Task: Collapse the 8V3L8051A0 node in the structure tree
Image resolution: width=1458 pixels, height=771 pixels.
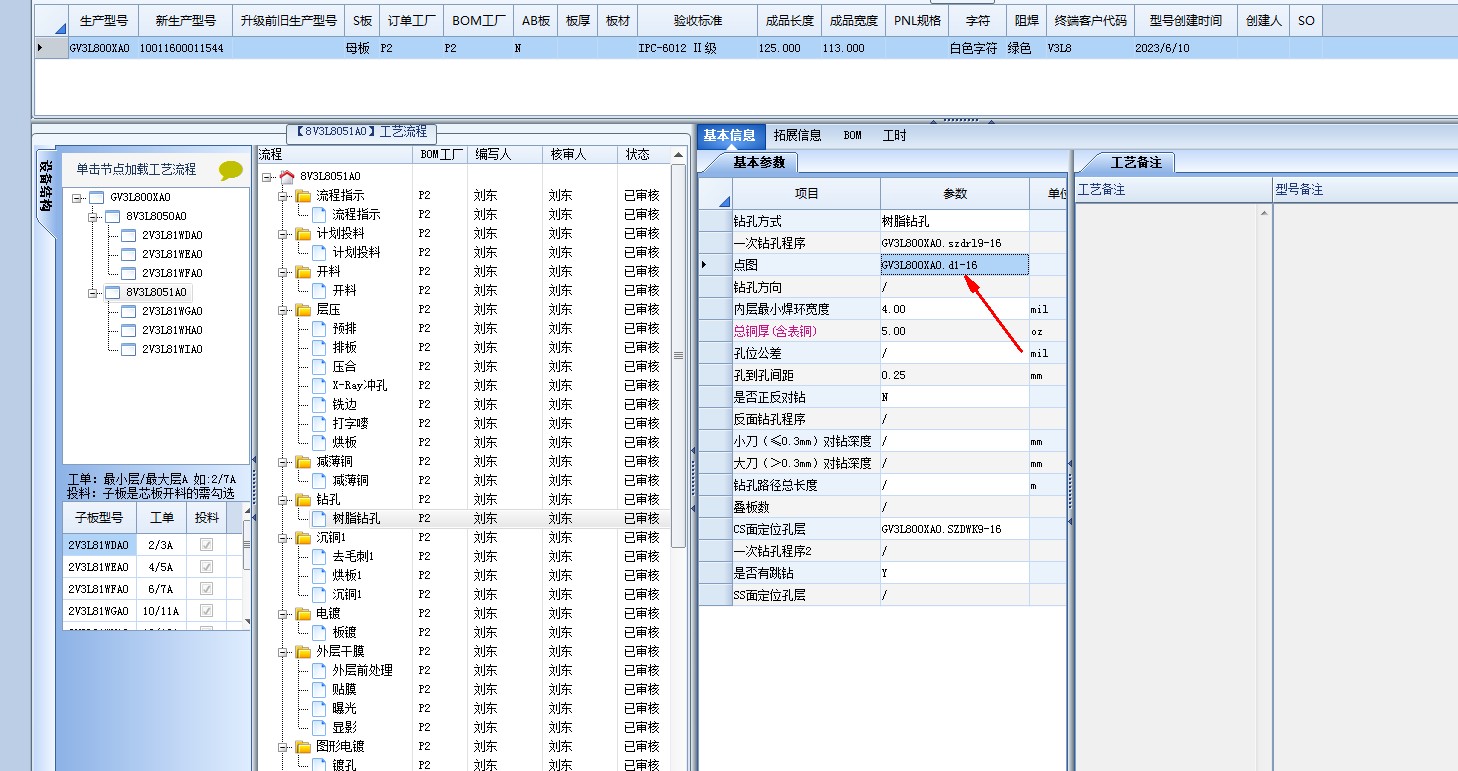Action: pyautogui.click(x=94, y=293)
